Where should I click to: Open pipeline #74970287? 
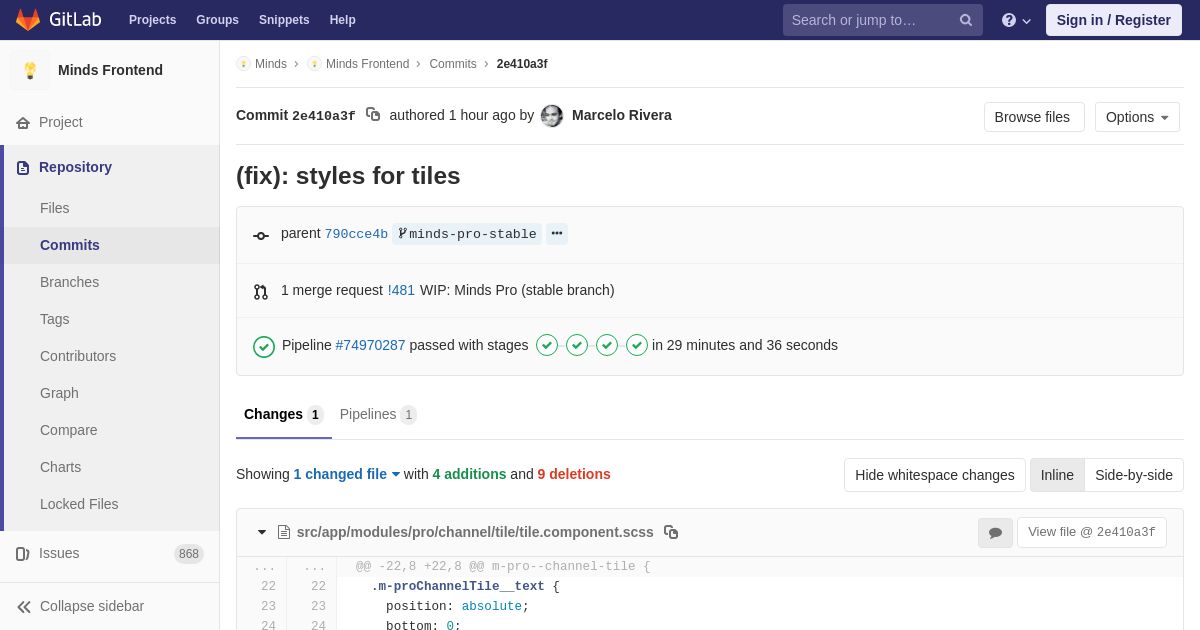tap(370, 345)
